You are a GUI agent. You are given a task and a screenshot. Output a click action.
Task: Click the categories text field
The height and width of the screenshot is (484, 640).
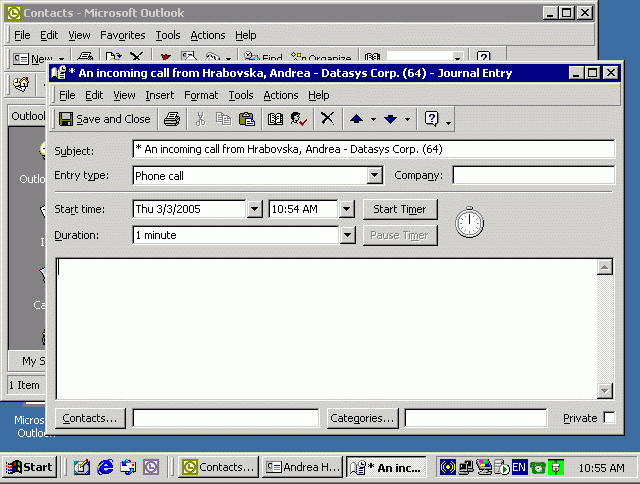point(476,418)
